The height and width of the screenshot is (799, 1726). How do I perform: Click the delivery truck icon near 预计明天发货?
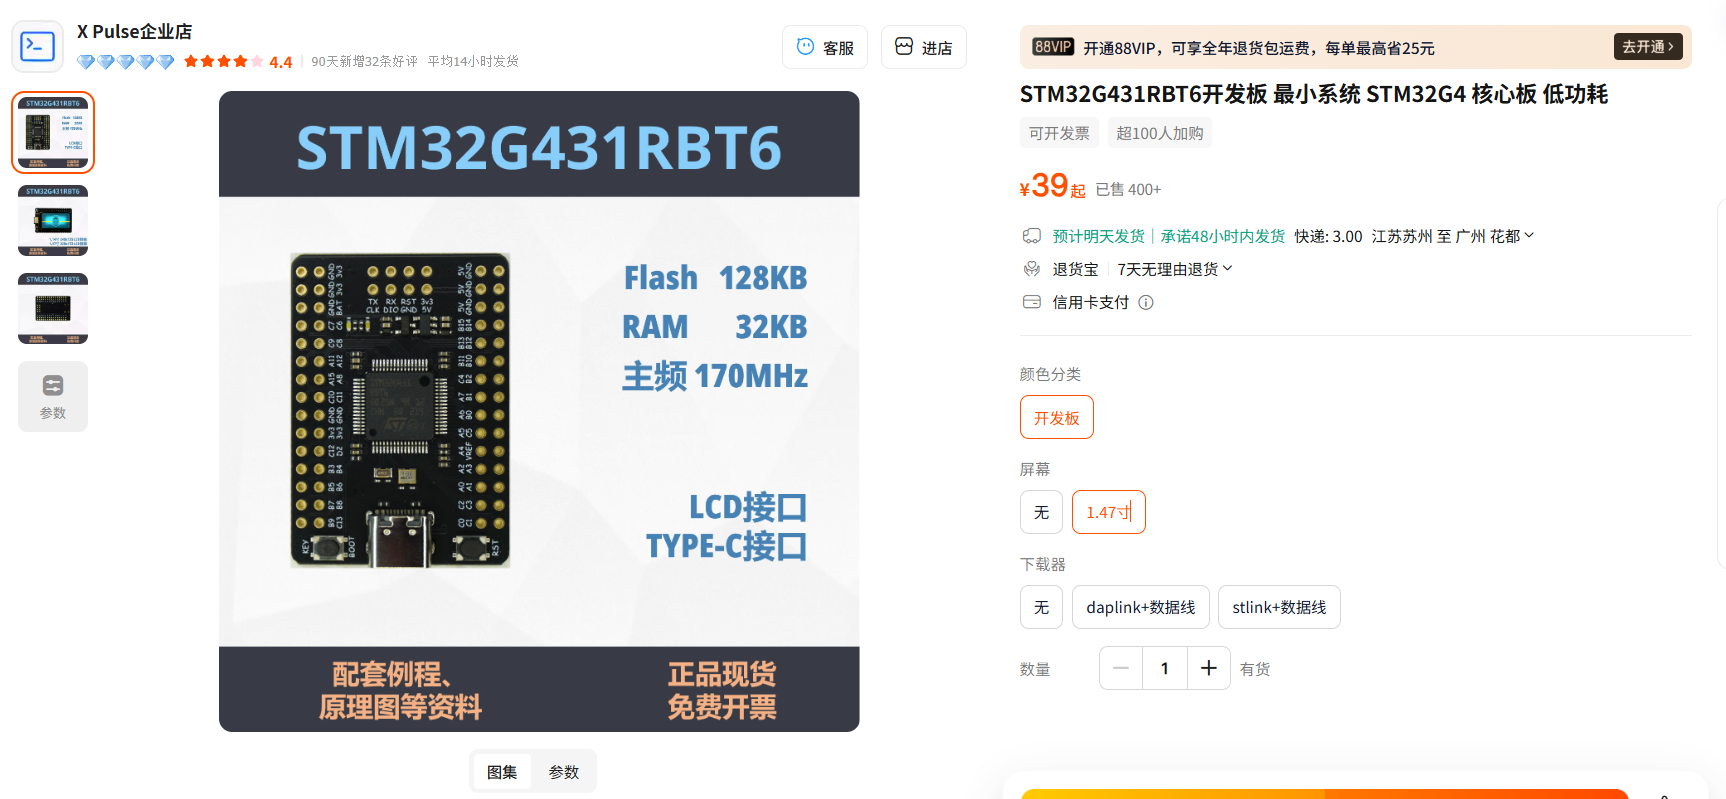click(x=1032, y=236)
